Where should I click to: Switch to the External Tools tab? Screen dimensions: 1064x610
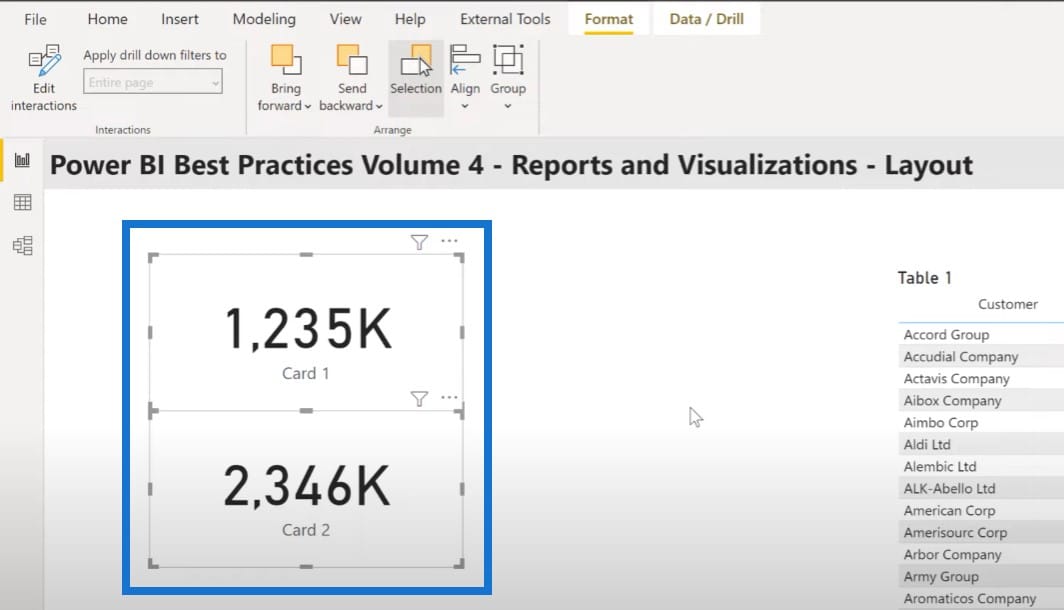[505, 19]
